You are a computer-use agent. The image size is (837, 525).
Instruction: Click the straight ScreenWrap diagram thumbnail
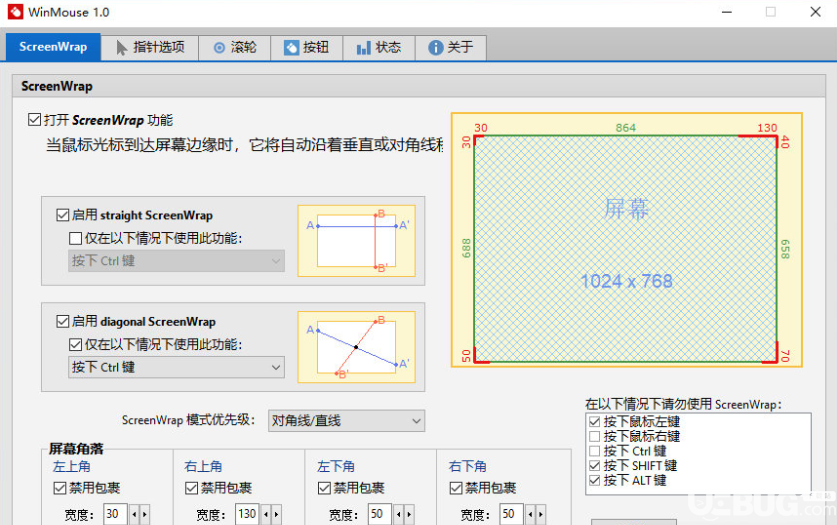click(x=357, y=241)
